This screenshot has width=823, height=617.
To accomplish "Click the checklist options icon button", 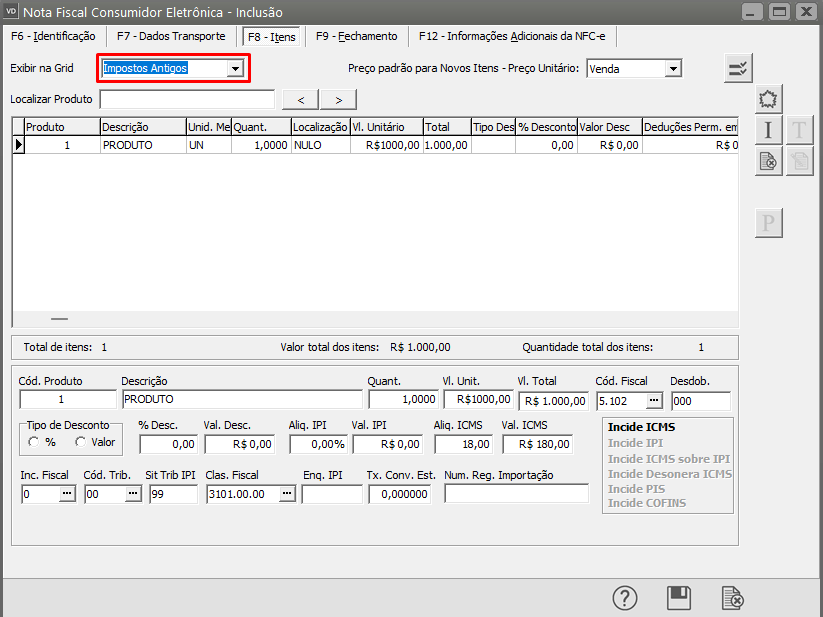I will [x=738, y=68].
